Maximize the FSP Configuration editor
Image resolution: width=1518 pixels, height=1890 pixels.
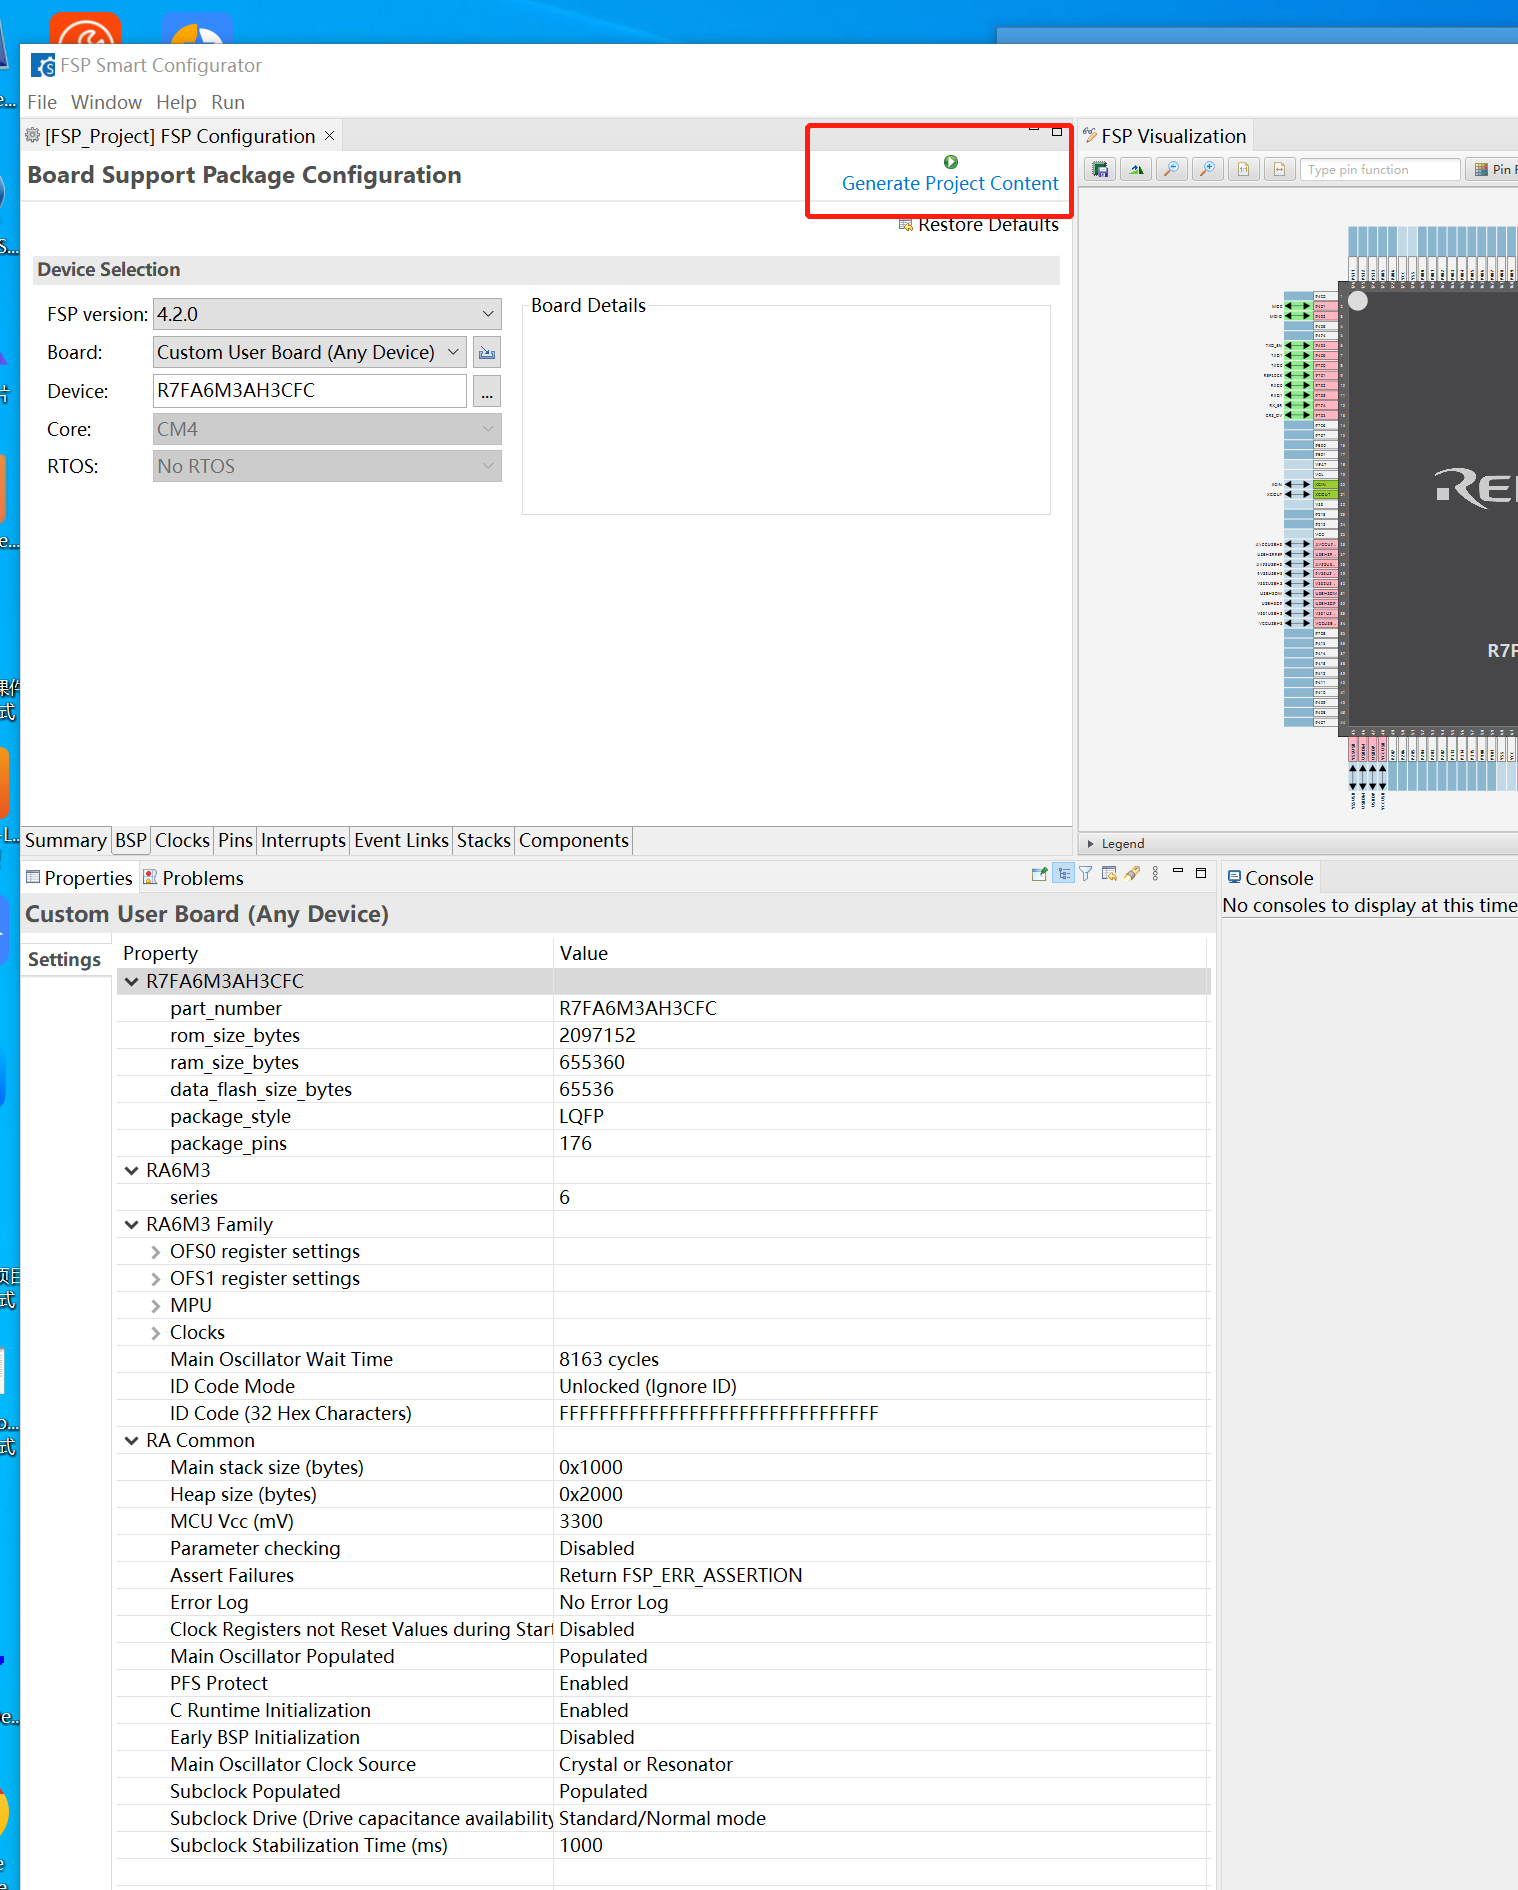point(1057,131)
